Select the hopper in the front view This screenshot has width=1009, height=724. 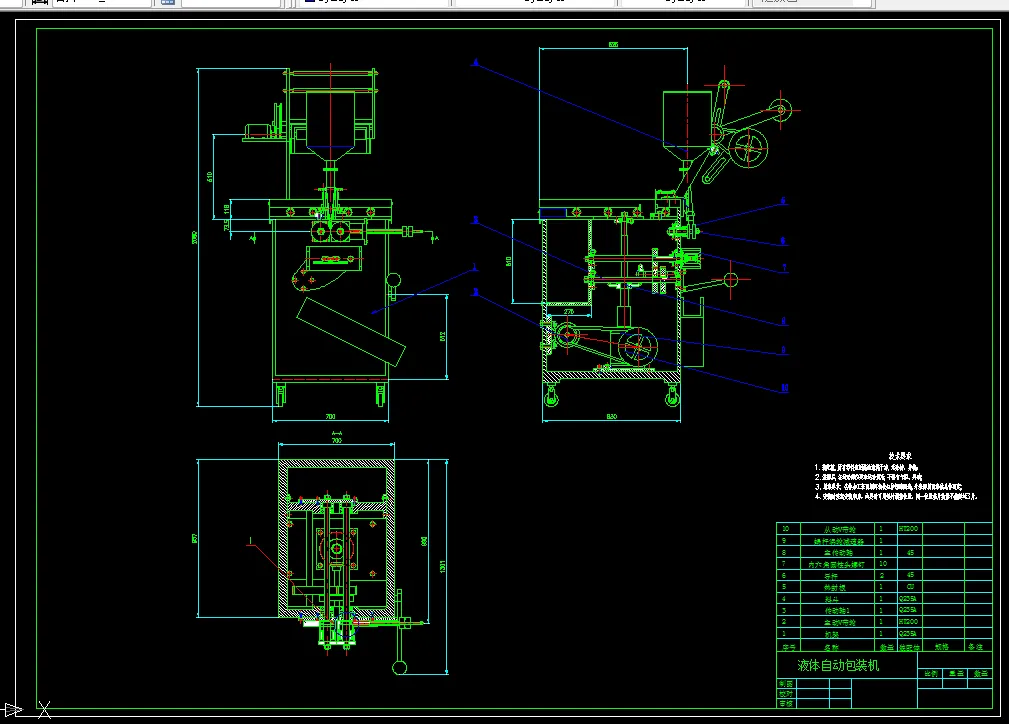pyautogui.click(x=331, y=125)
